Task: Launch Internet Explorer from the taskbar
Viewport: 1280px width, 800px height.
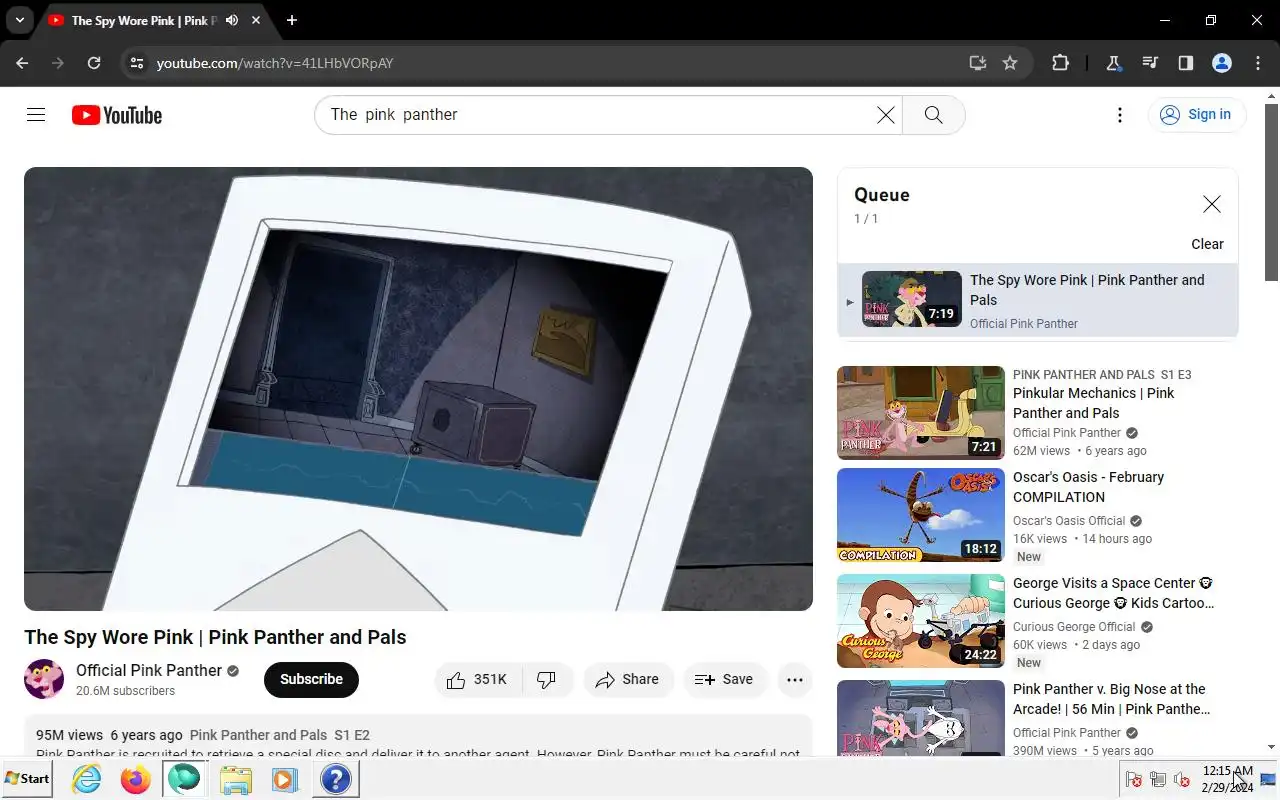Action: 87,779
